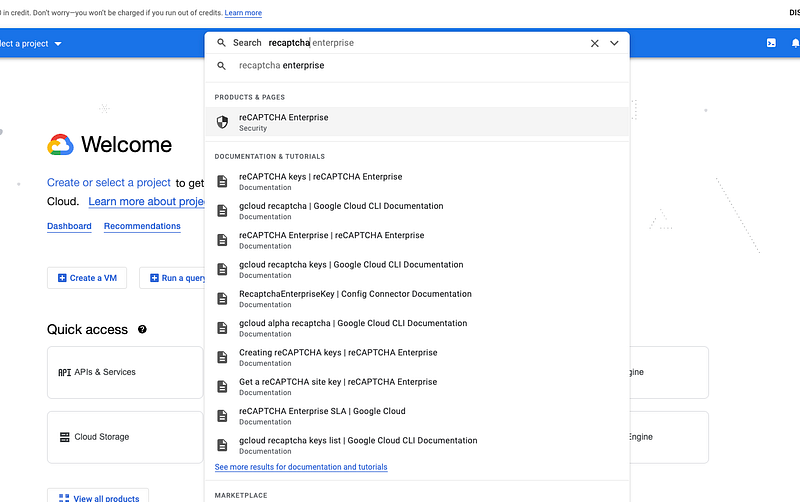This screenshot has width=800, height=502.
Task: Click plus icon on Create a VM button
Action: 62,278
